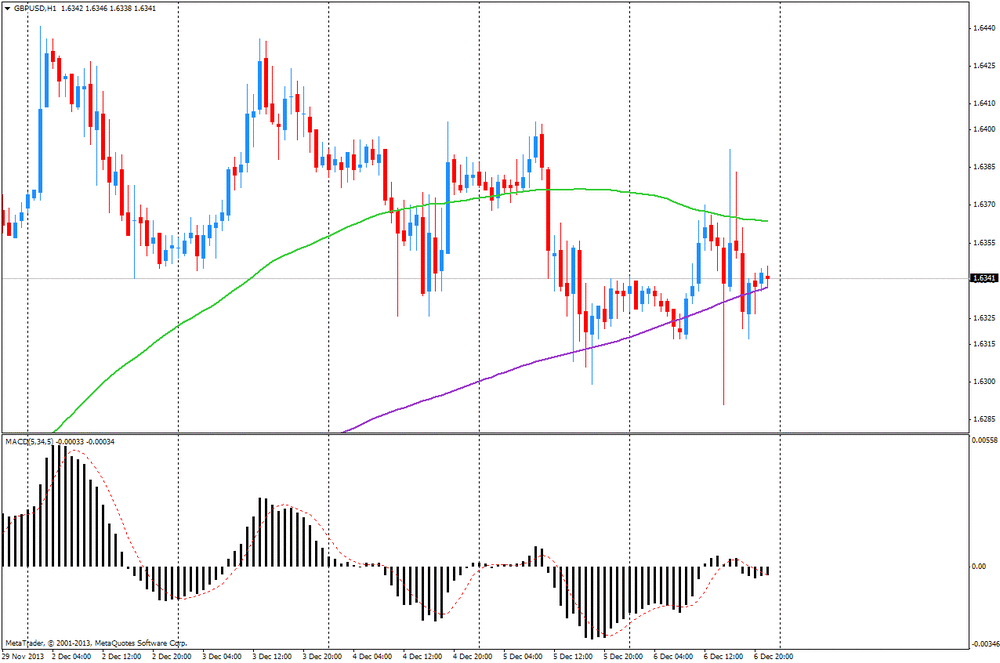This screenshot has width=1000, height=663.
Task: Click the highlighted 1.6341 current price tag
Action: pos(983,278)
